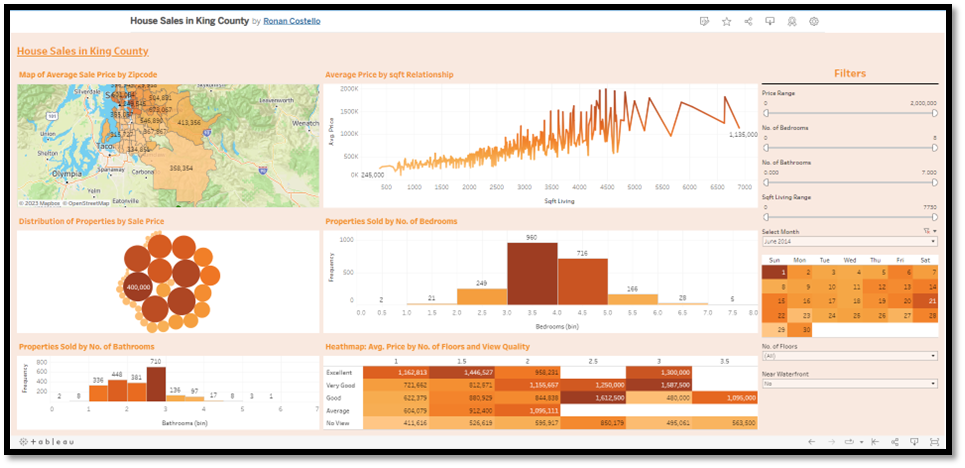The width and height of the screenshot is (965, 468).
Task: Click the revert icon in bottom toolbar
Action: pos(873,441)
